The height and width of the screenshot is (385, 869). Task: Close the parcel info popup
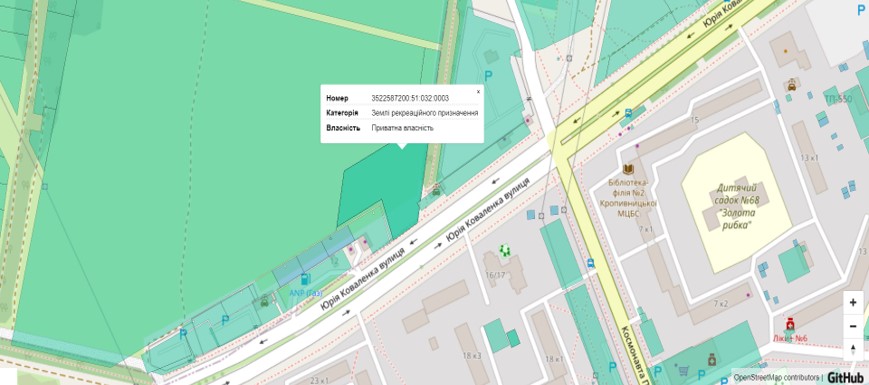pyautogui.click(x=478, y=92)
